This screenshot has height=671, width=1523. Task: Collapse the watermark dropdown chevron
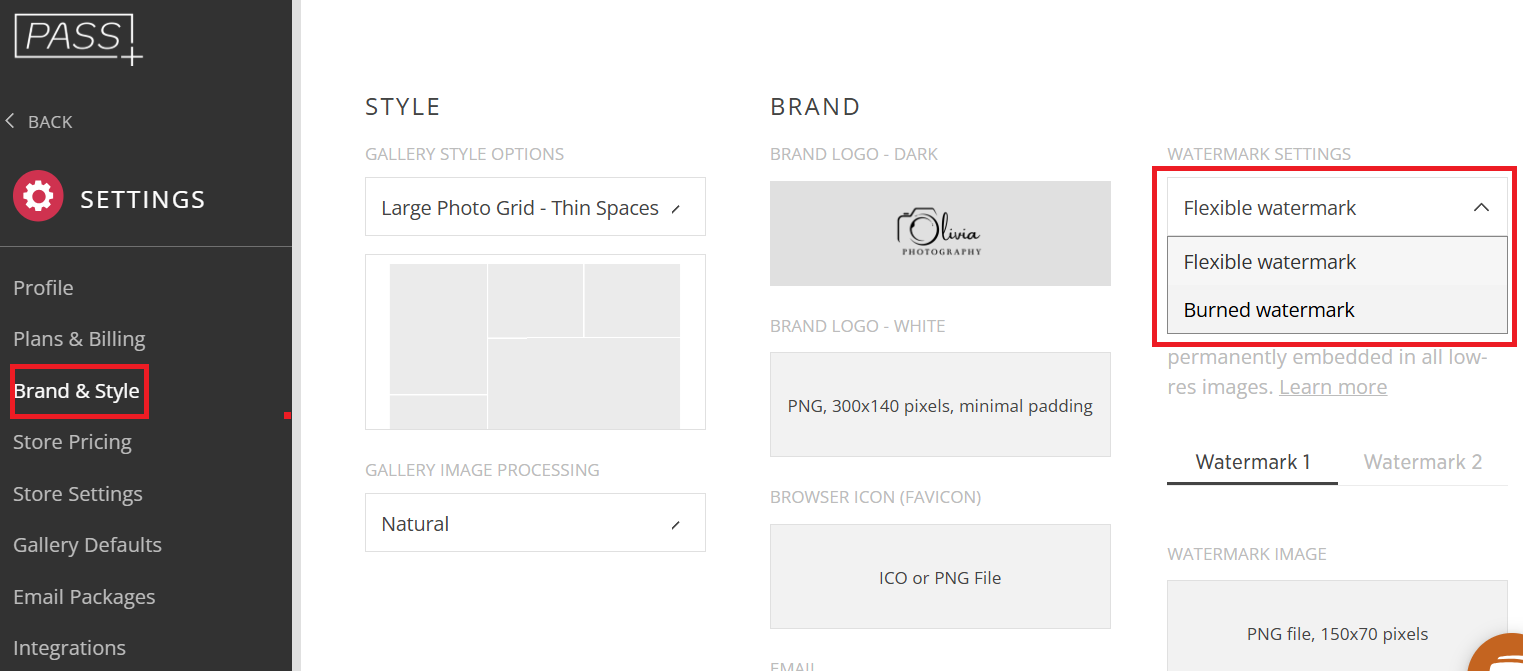pos(1481,208)
